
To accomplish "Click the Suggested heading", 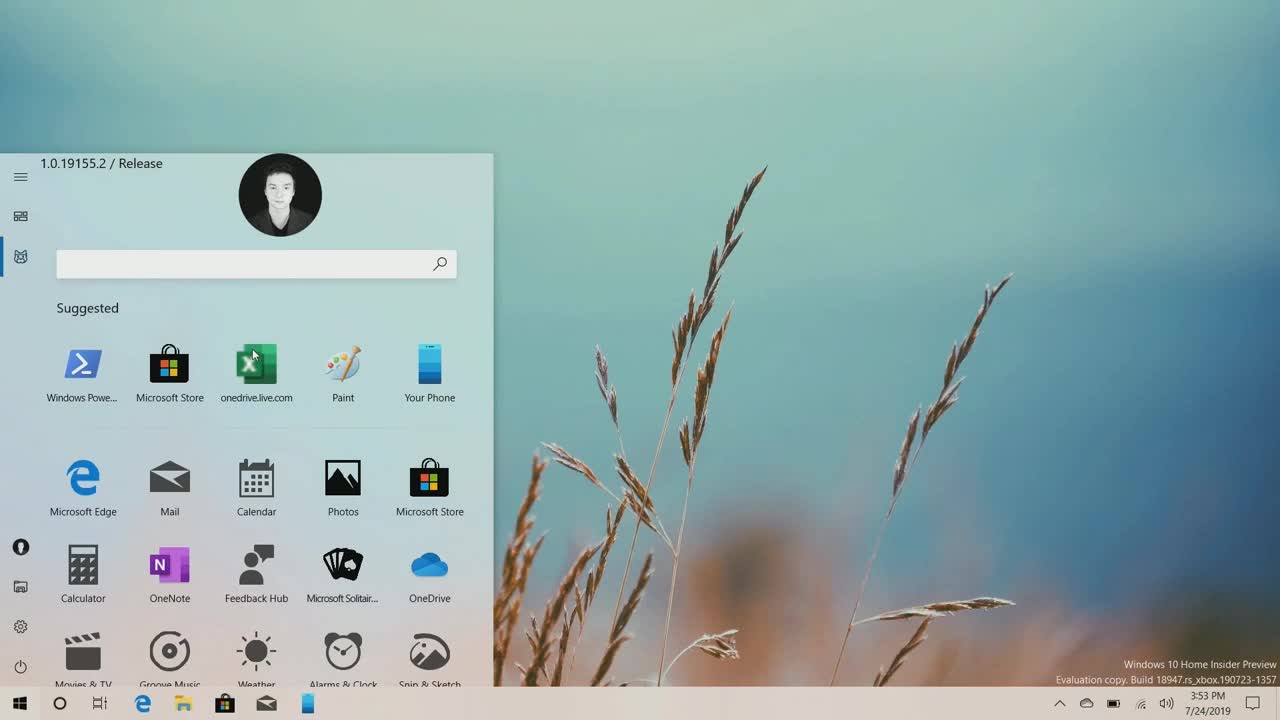I will pyautogui.click(x=87, y=308).
